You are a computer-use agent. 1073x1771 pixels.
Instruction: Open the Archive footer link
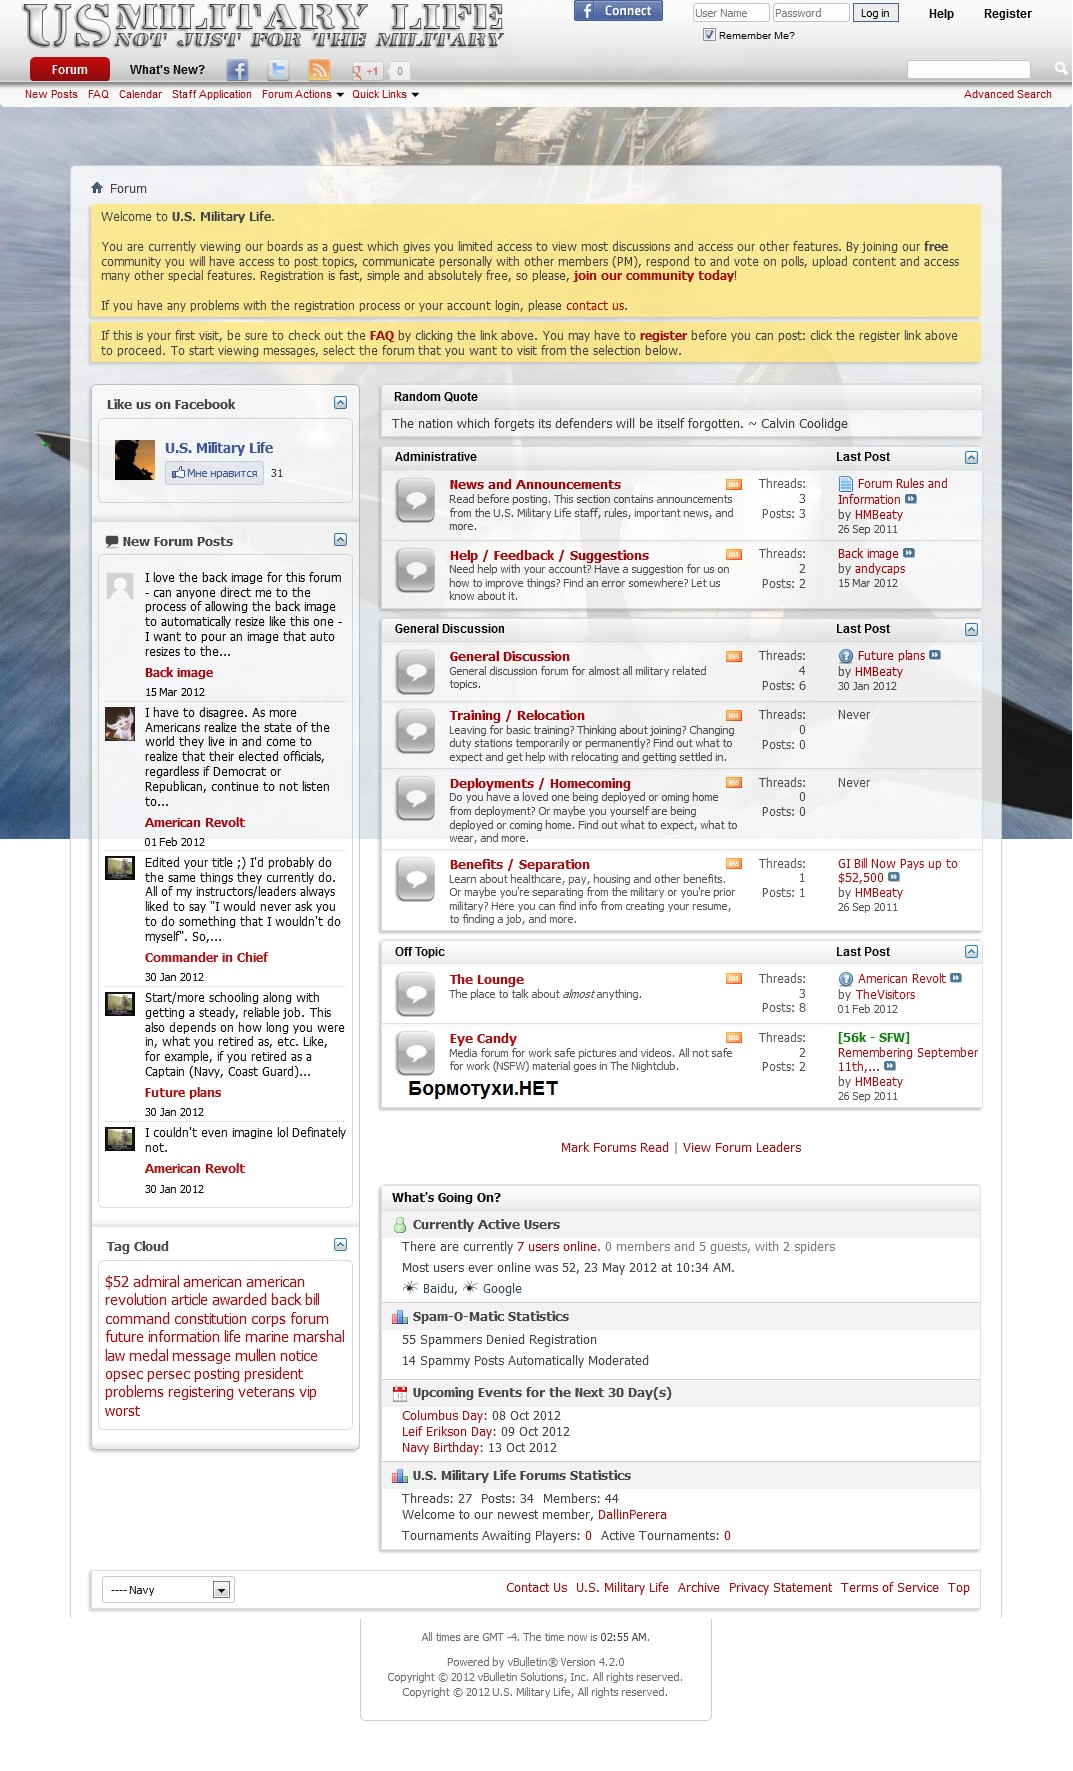coord(699,1588)
